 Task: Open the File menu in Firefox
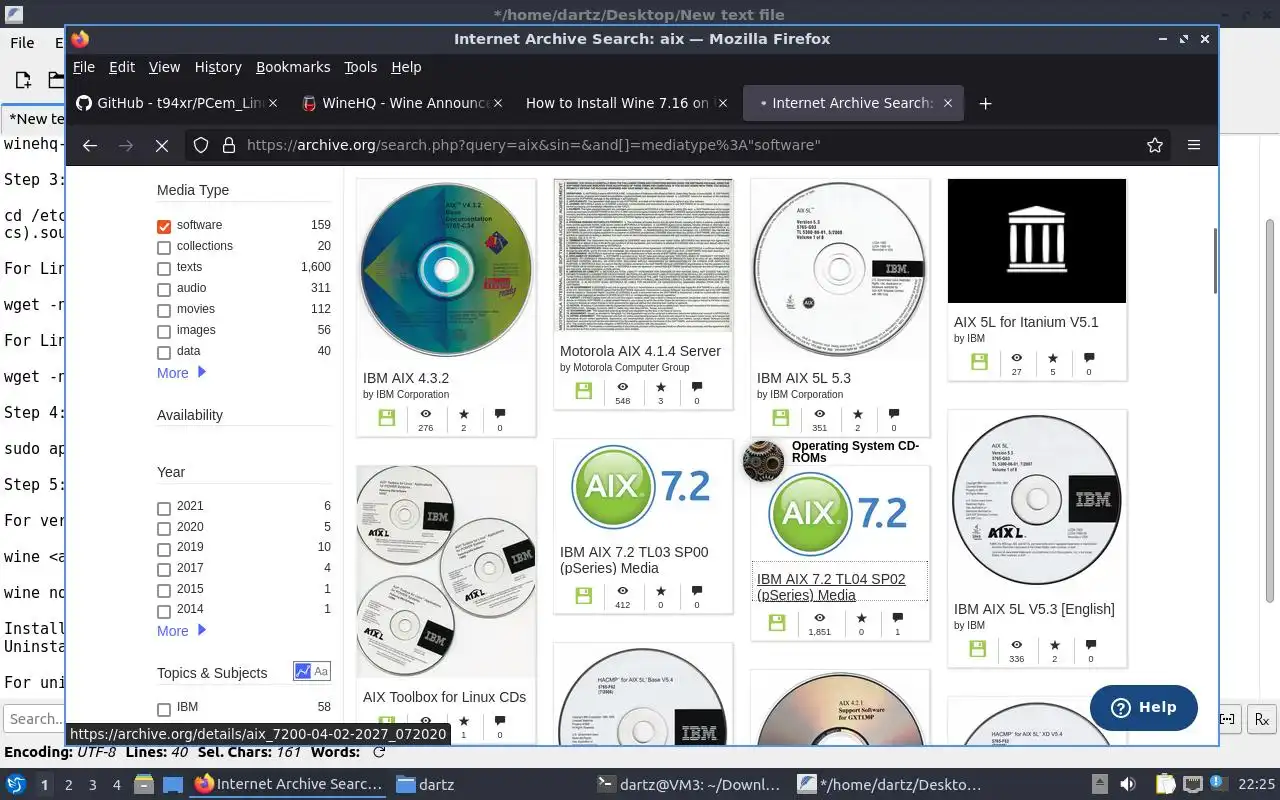pos(84,67)
